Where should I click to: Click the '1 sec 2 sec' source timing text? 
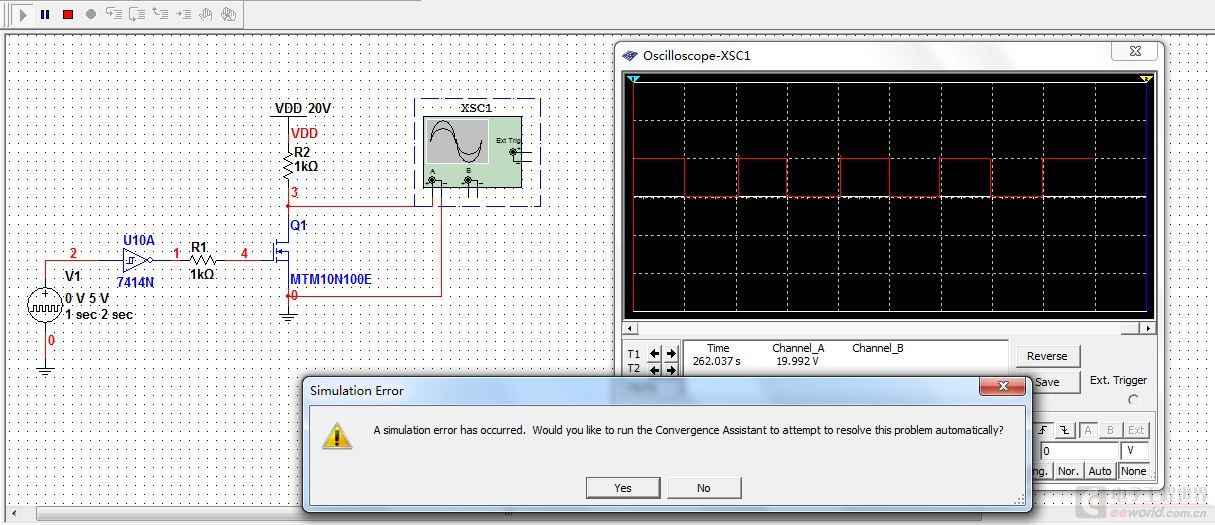[x=99, y=314]
